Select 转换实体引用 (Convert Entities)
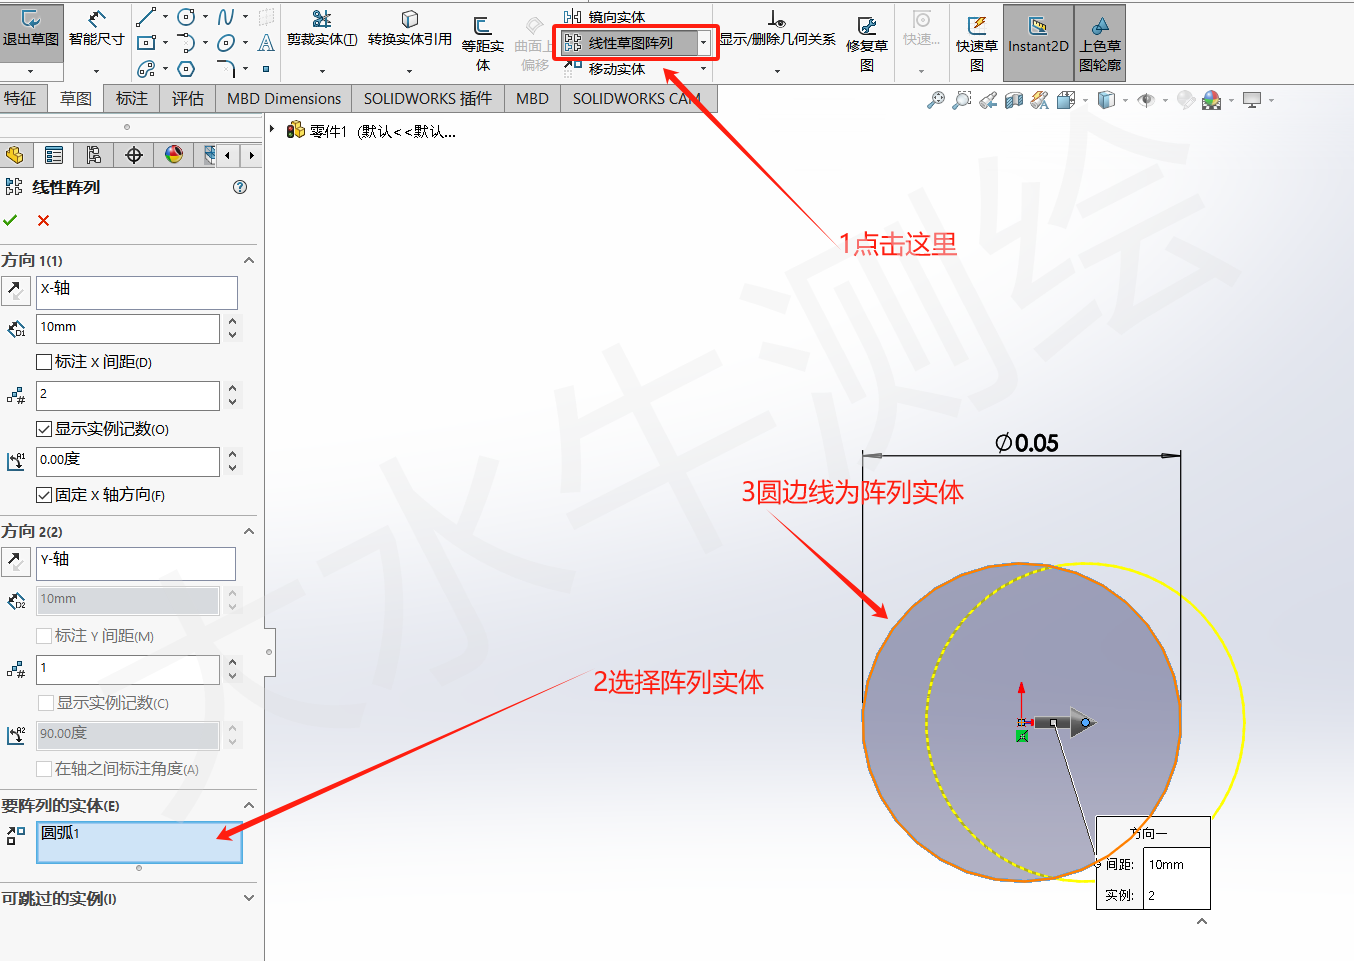Screen dimensions: 1354x961 click(x=410, y=36)
